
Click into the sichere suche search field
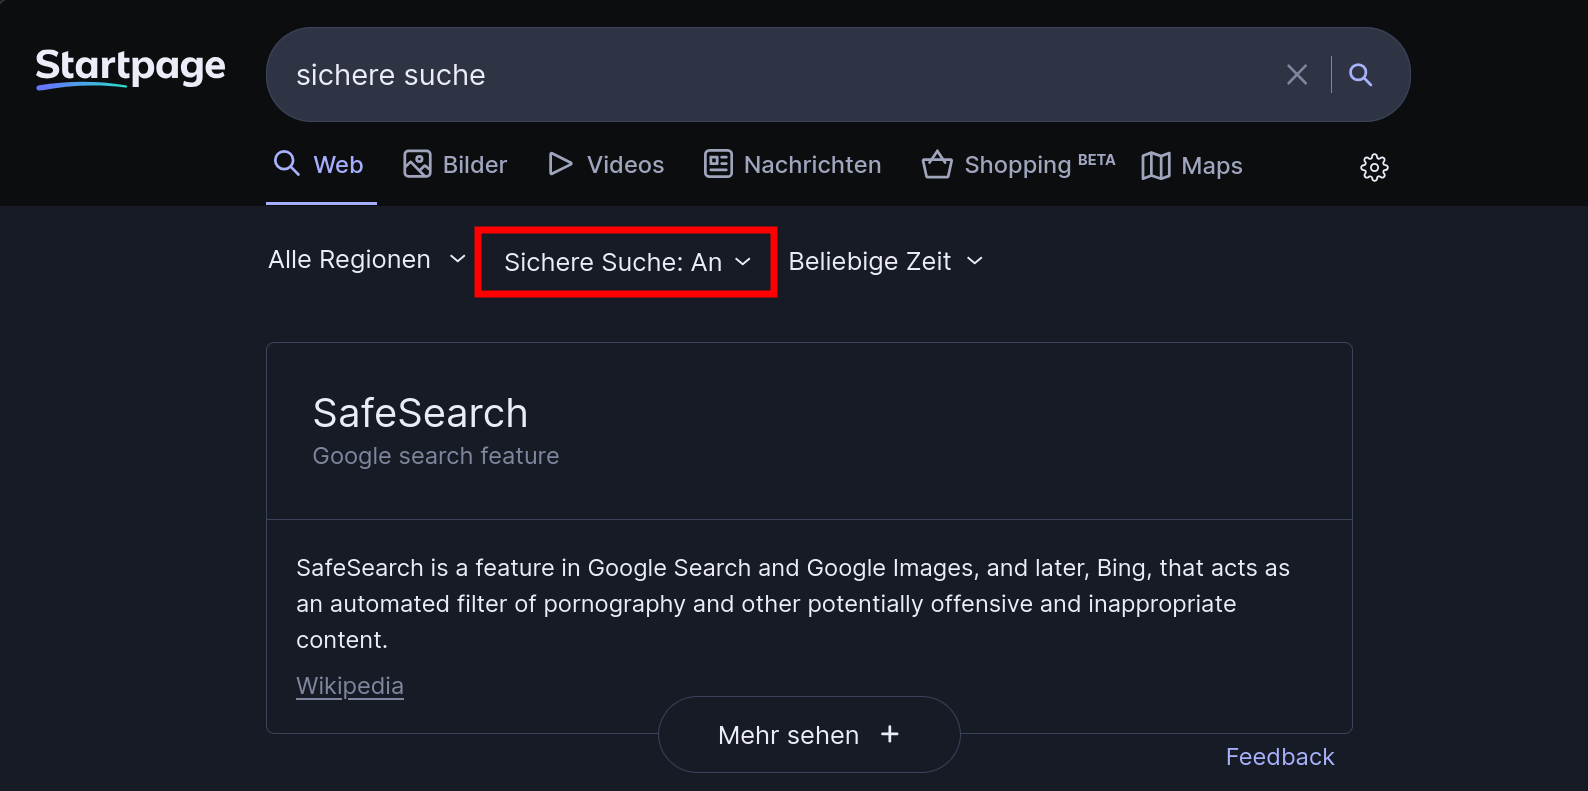780,75
